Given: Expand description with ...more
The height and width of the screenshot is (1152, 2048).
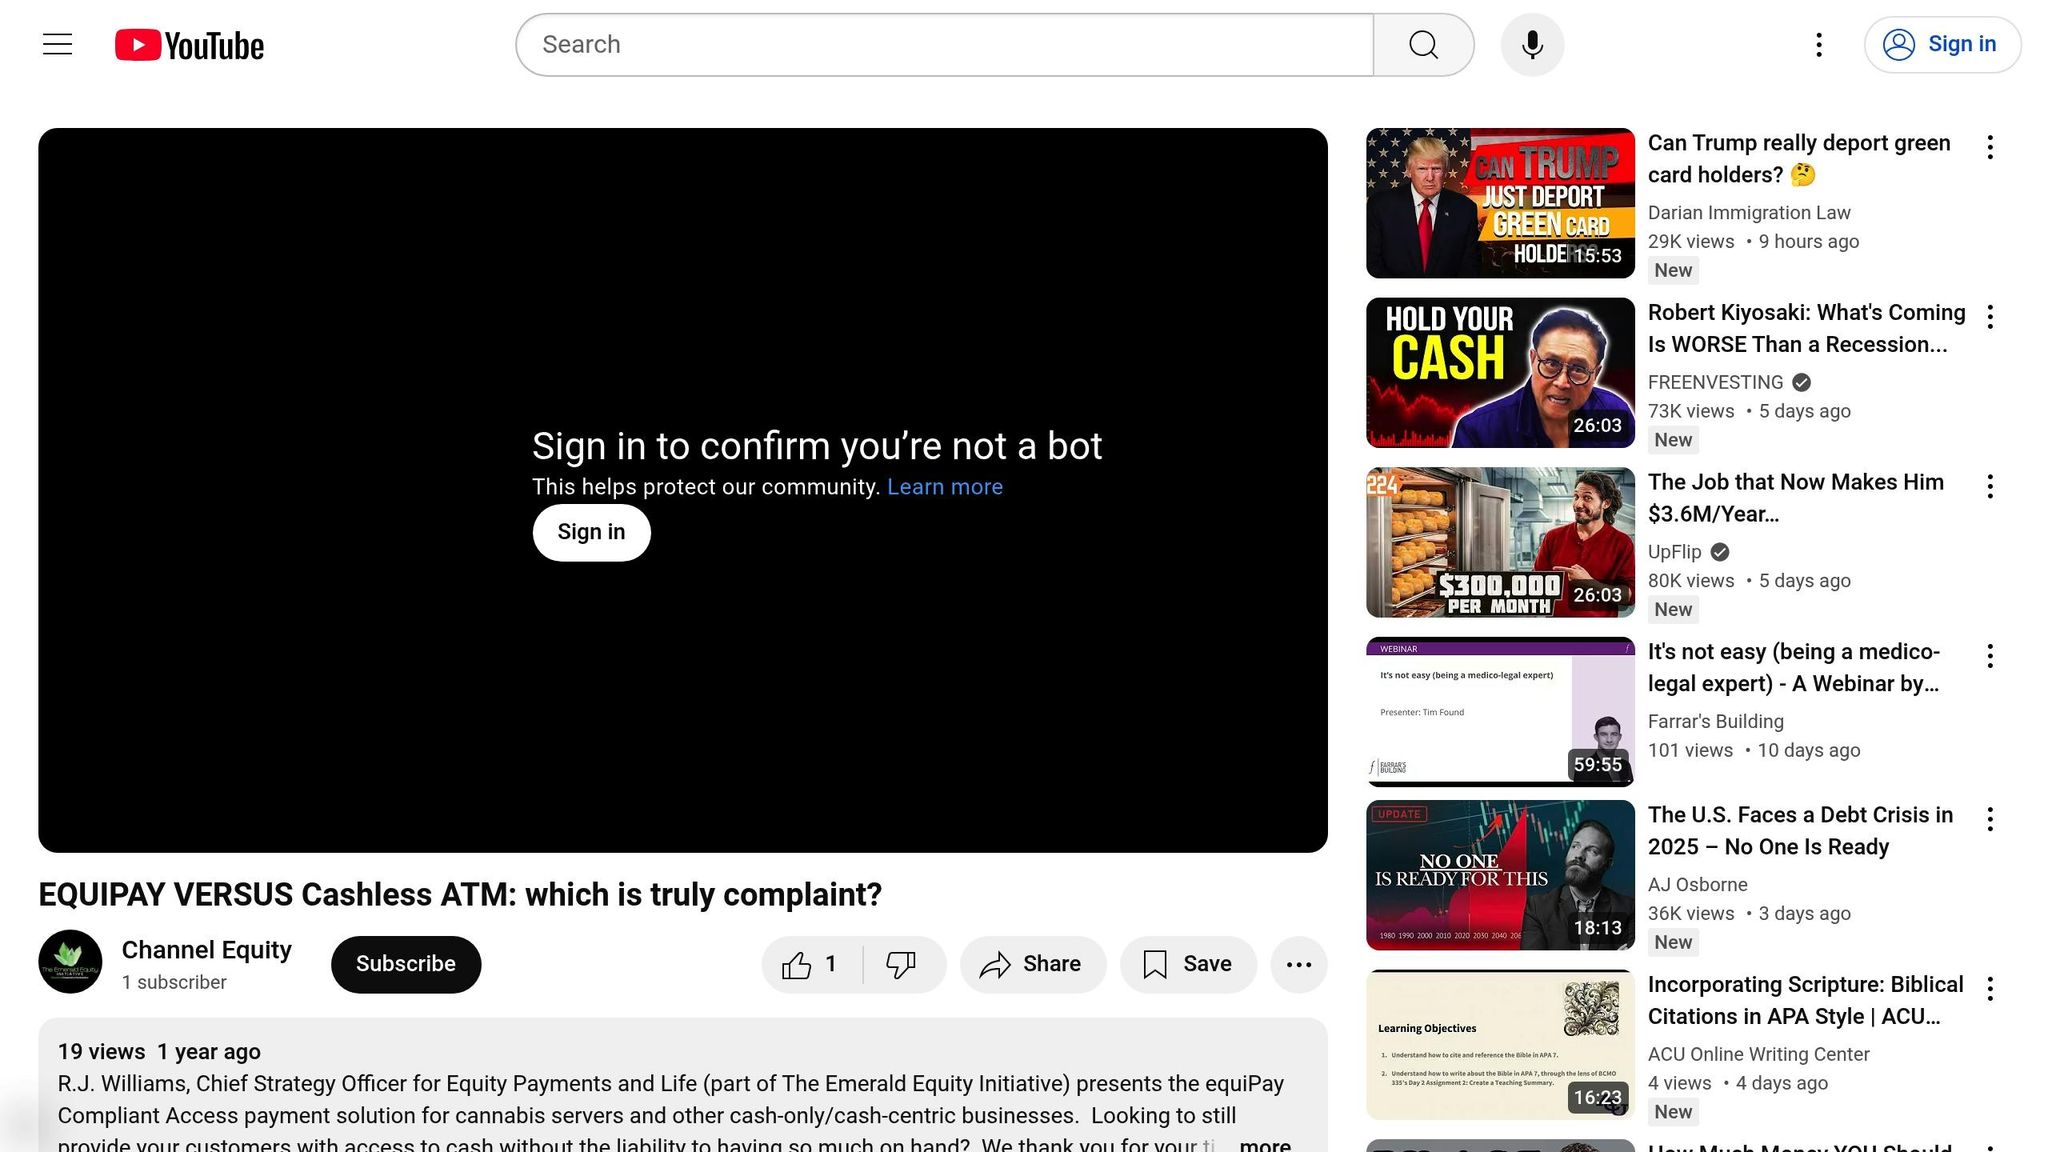Looking at the screenshot, I should coord(1264,1144).
